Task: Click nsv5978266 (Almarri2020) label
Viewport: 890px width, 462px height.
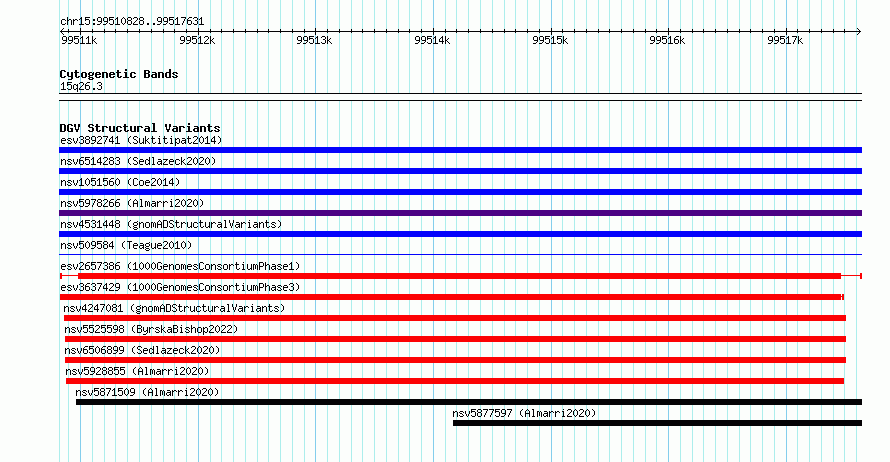Action: tap(132, 203)
